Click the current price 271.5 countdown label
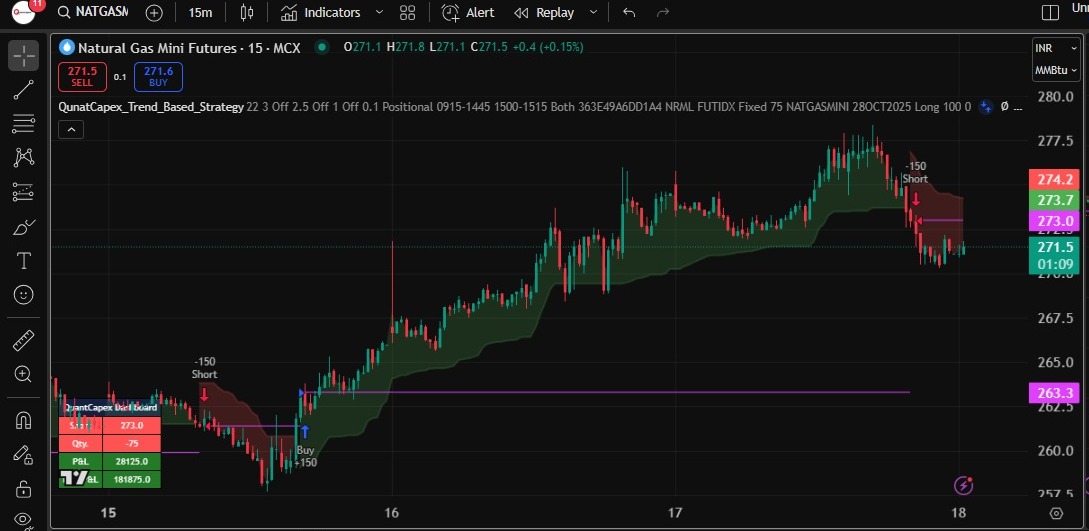The width and height of the screenshot is (1089, 531). [x=1055, y=255]
